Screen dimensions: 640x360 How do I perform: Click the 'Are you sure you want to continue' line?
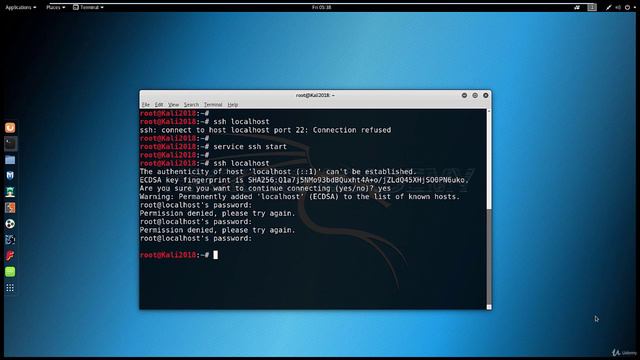[x=265, y=189]
